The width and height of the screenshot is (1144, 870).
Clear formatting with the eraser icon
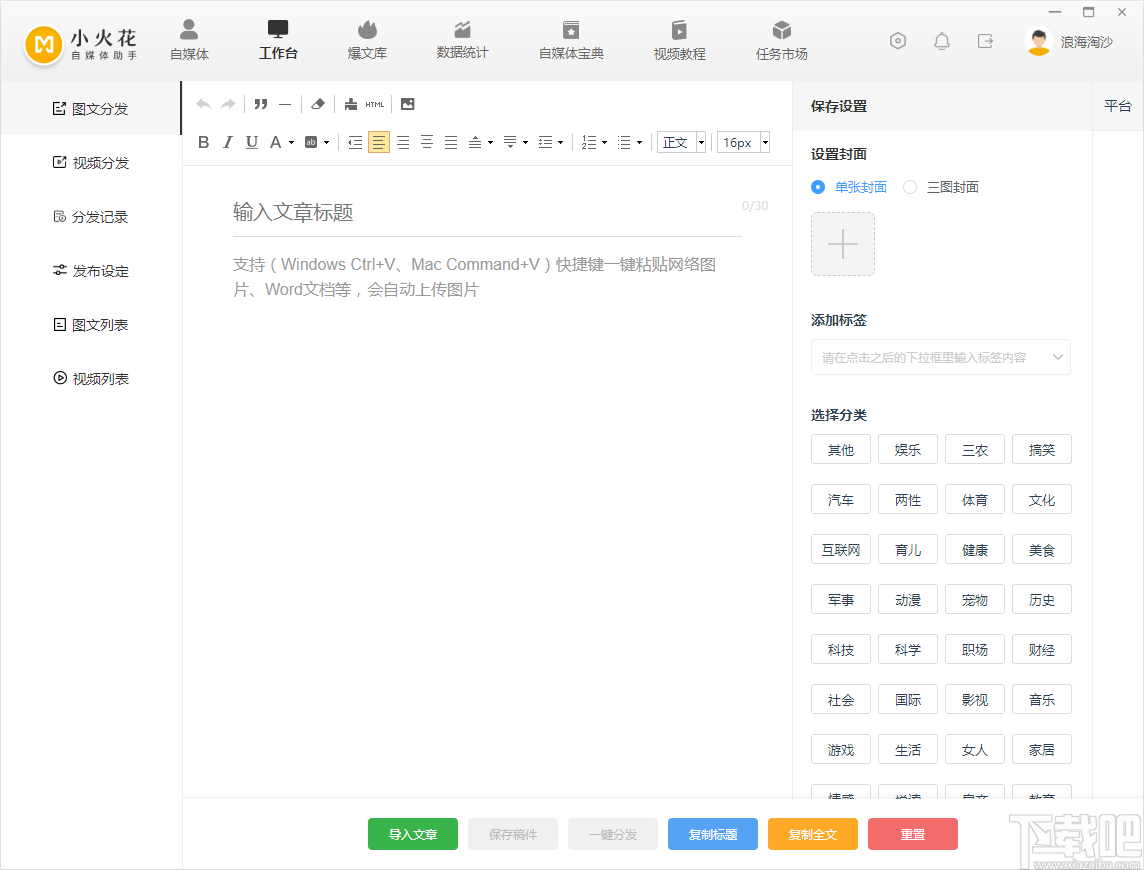tap(317, 103)
